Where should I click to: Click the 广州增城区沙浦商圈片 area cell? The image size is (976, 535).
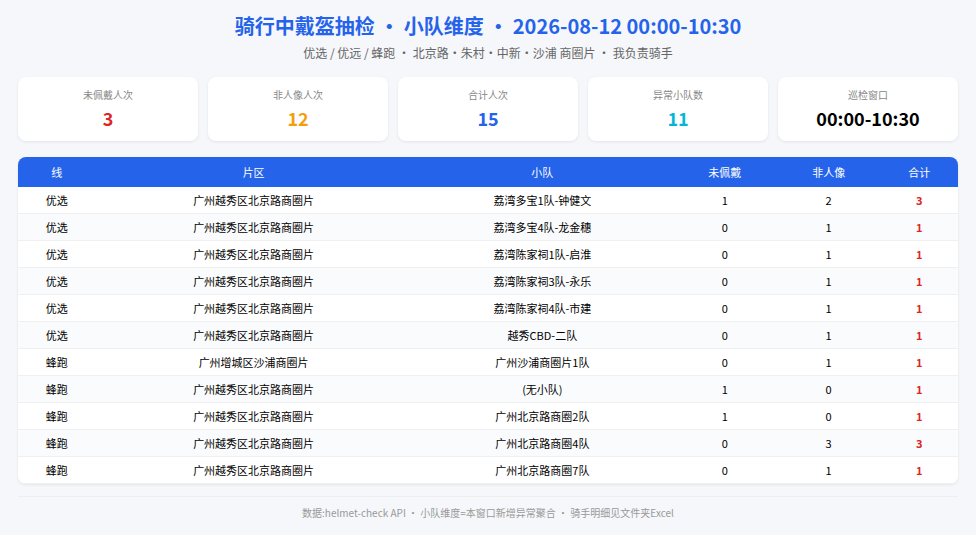tap(253, 363)
